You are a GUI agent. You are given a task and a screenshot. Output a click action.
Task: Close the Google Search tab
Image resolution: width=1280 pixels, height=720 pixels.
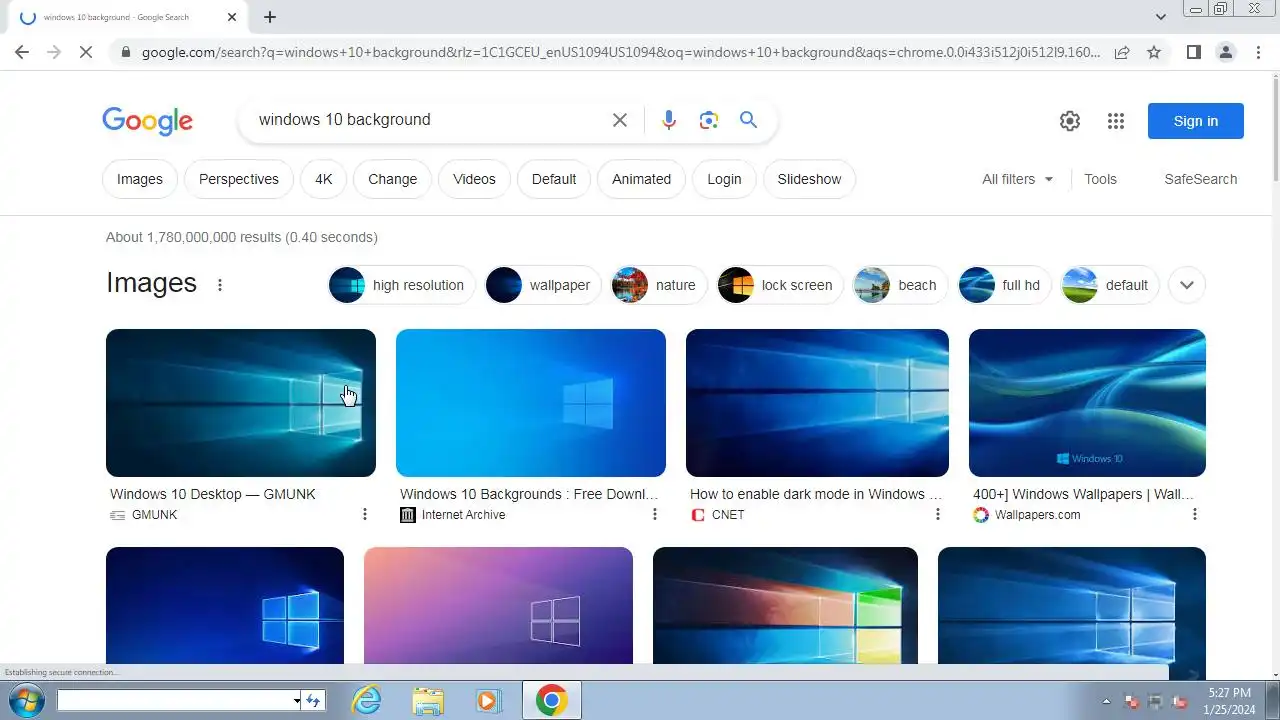[232, 17]
